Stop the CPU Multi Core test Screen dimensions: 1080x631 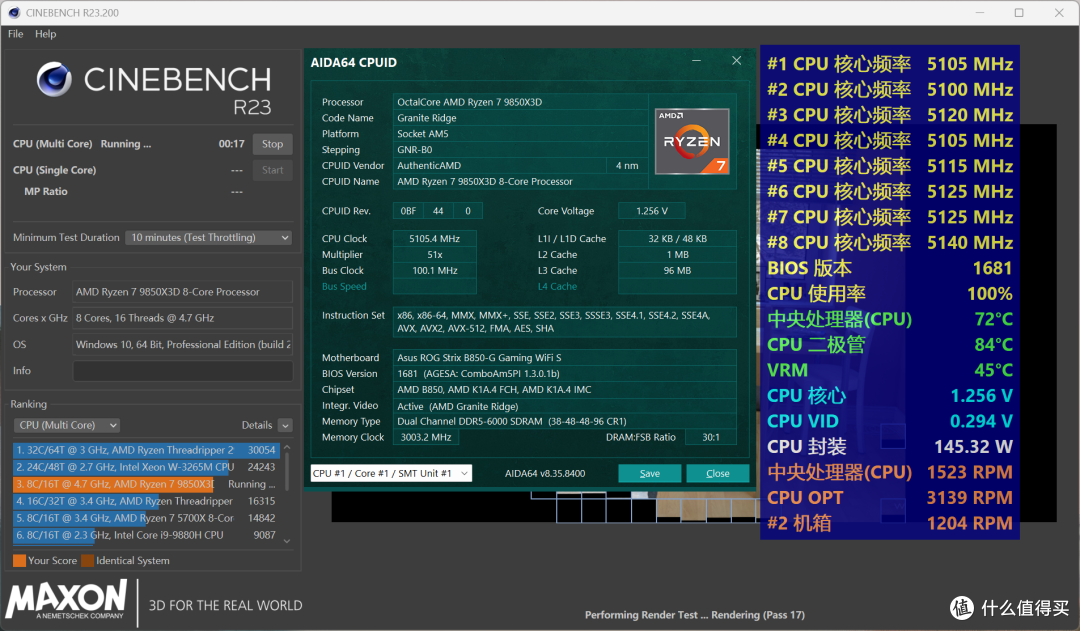pyautogui.click(x=272, y=144)
